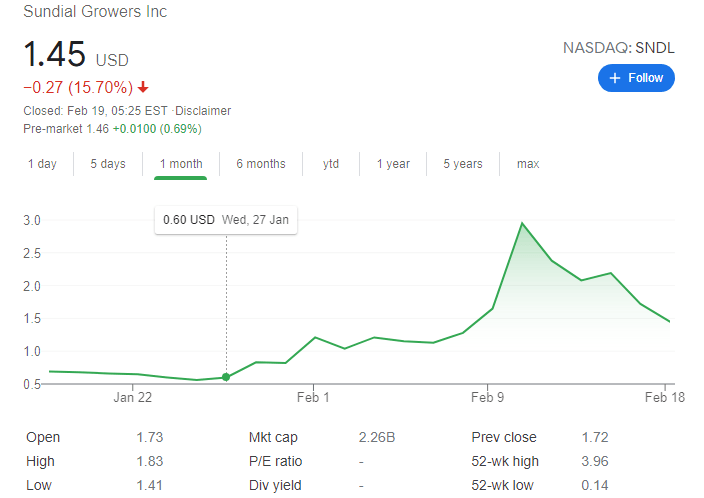Open the 6 months chart tab

pos(261,164)
